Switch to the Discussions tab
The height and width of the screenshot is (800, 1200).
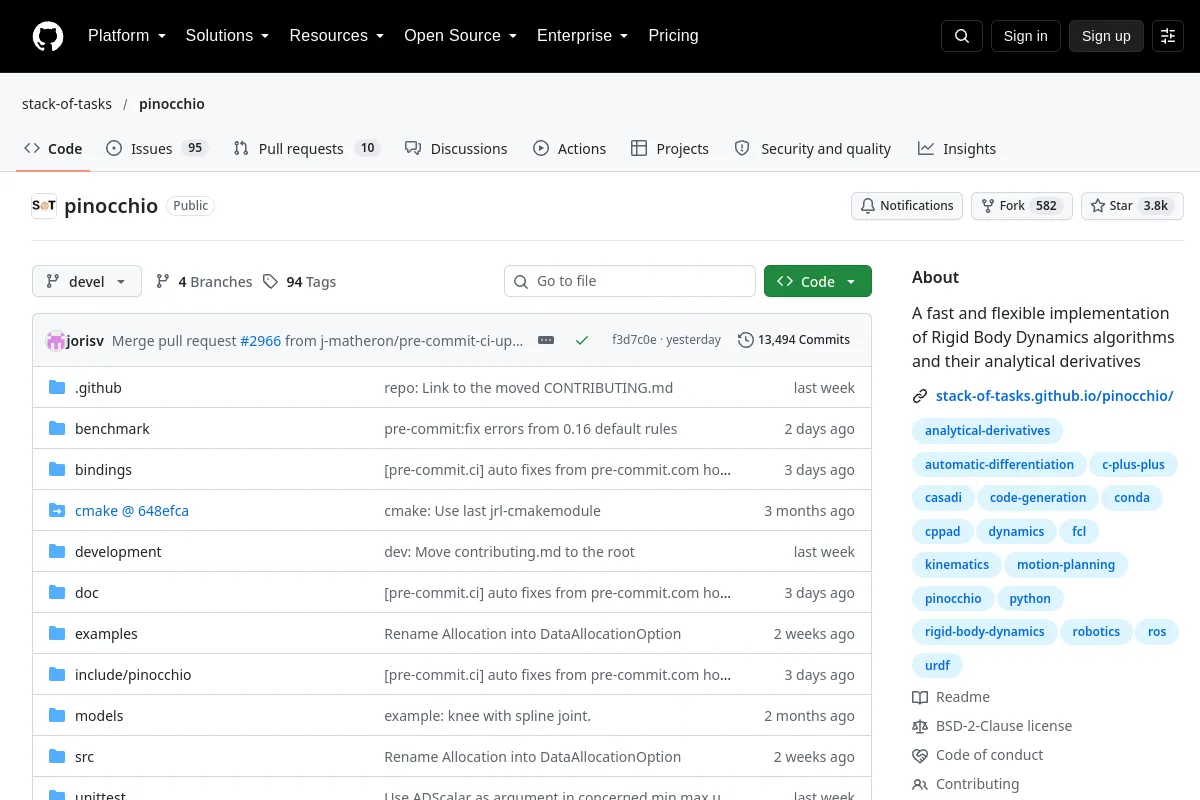[456, 149]
